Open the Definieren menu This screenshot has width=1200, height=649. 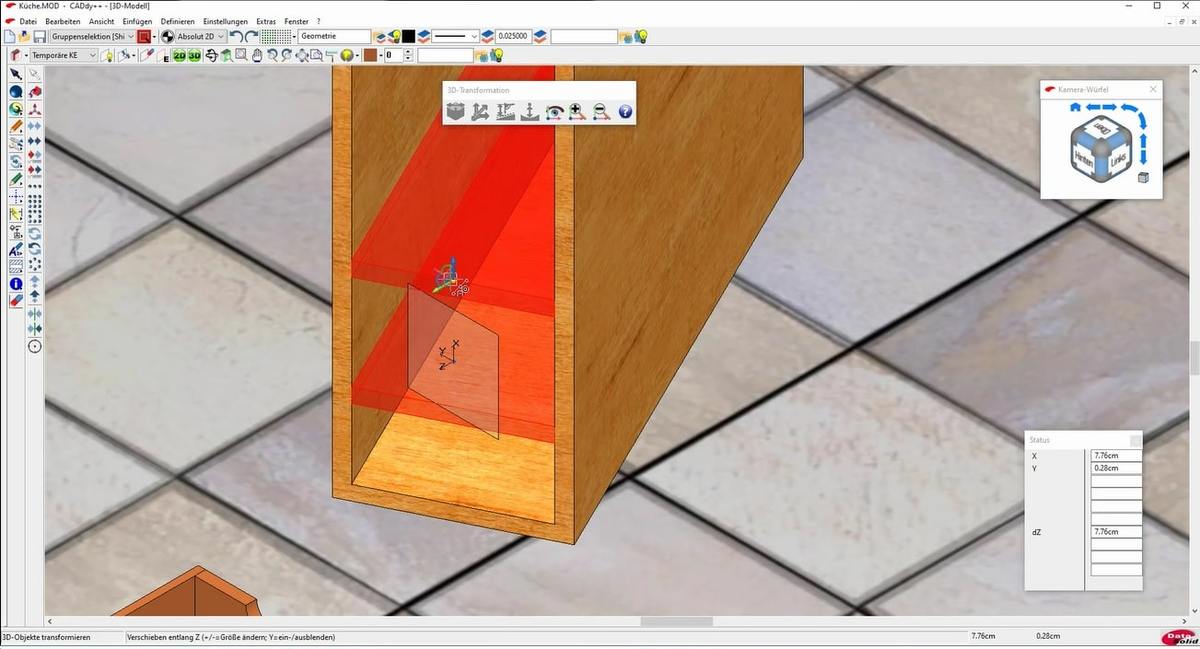(177, 21)
